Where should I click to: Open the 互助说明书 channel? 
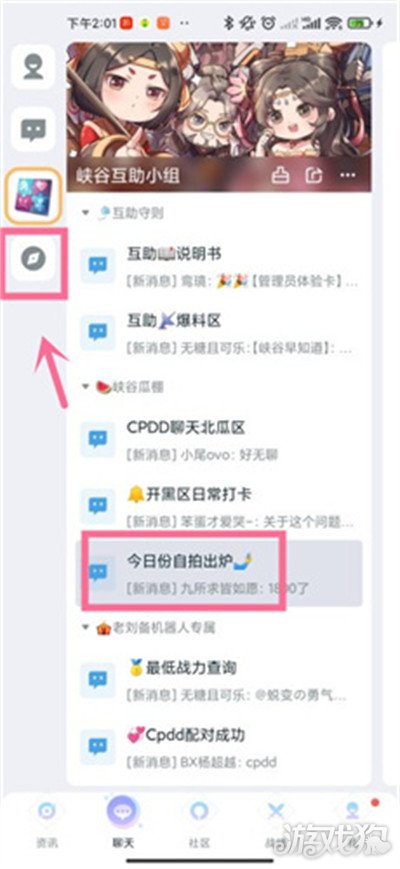(219, 268)
